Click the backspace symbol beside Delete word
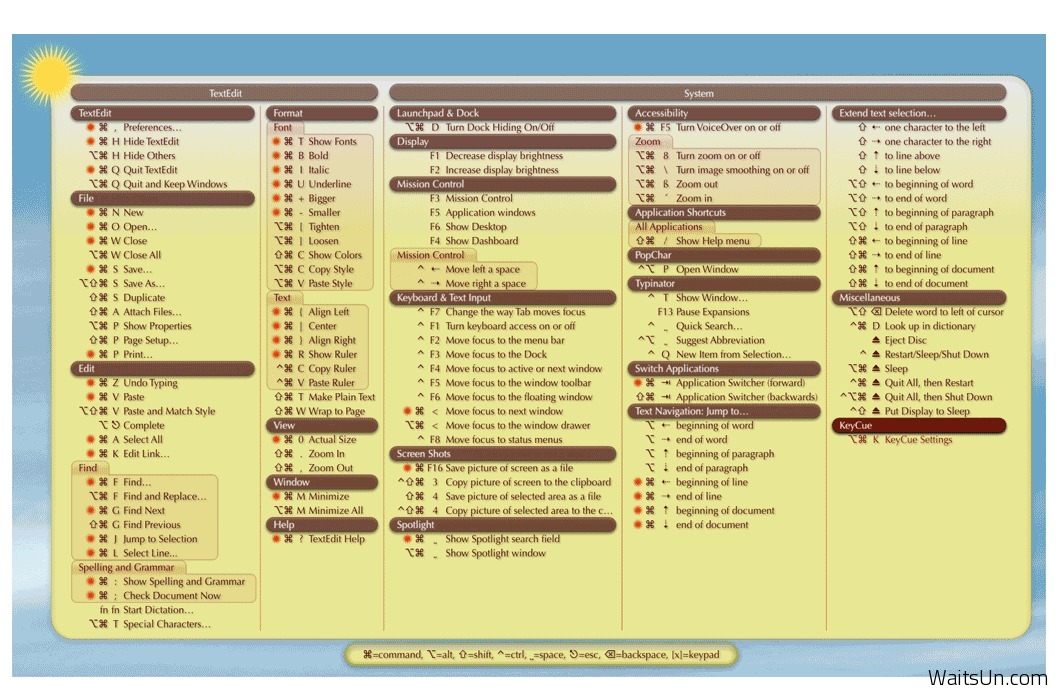 [x=876, y=312]
